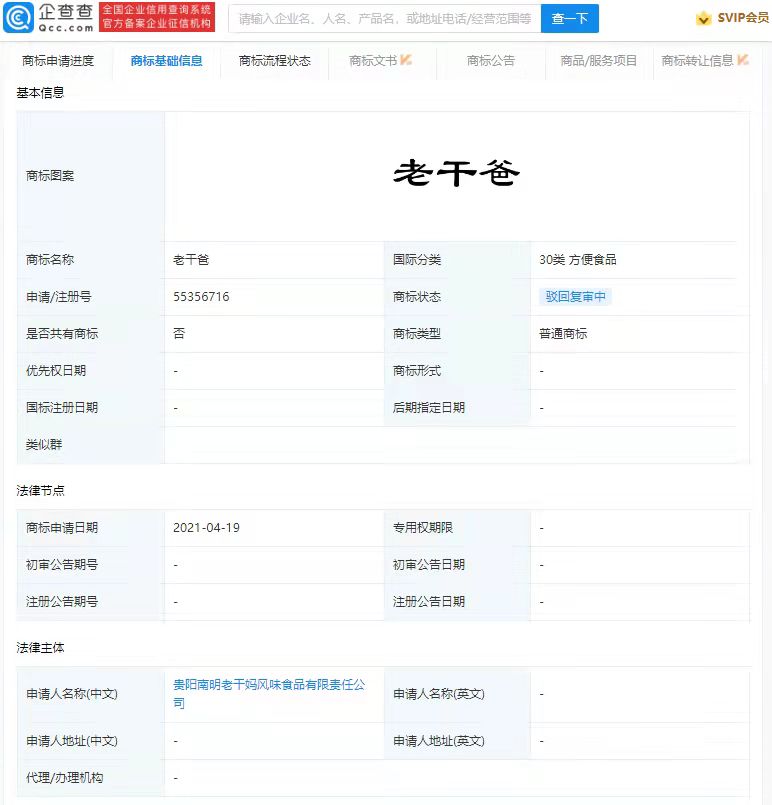Viewport: 772px width, 805px height.
Task: Click the 老干爸 trademark image
Action: [456, 173]
